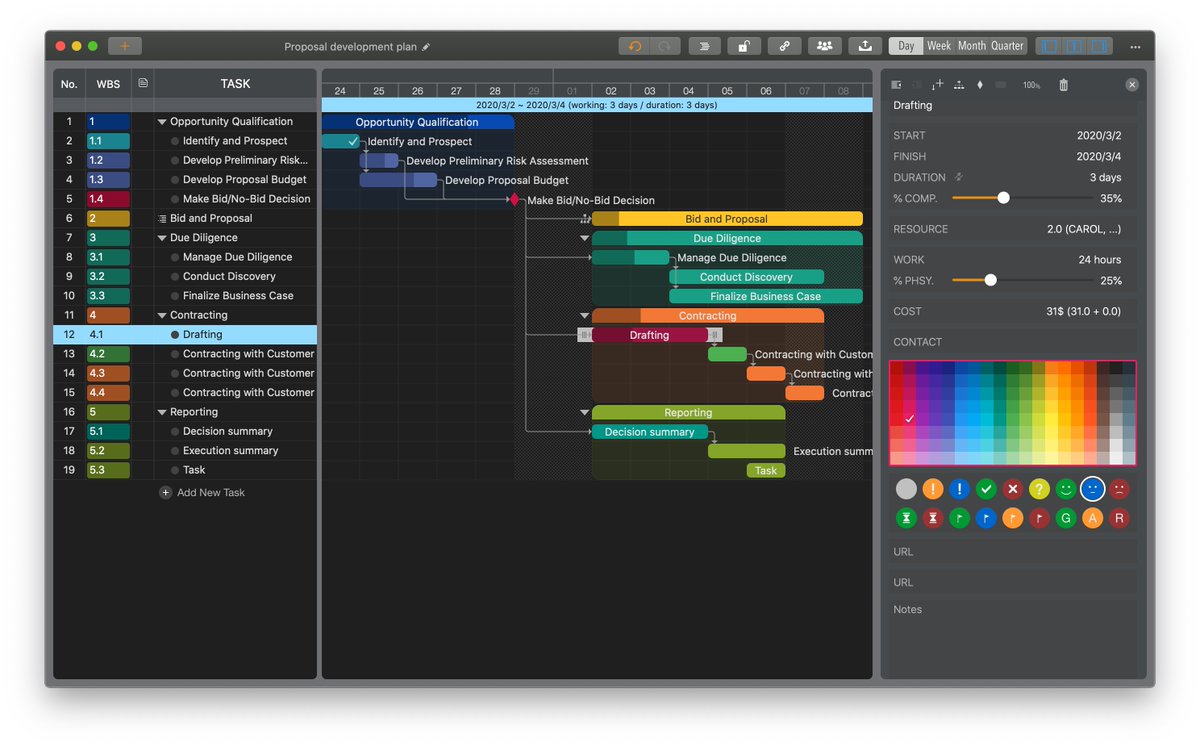Adjust the % PHSY. slider handle
The height and width of the screenshot is (747, 1200).
click(990, 281)
